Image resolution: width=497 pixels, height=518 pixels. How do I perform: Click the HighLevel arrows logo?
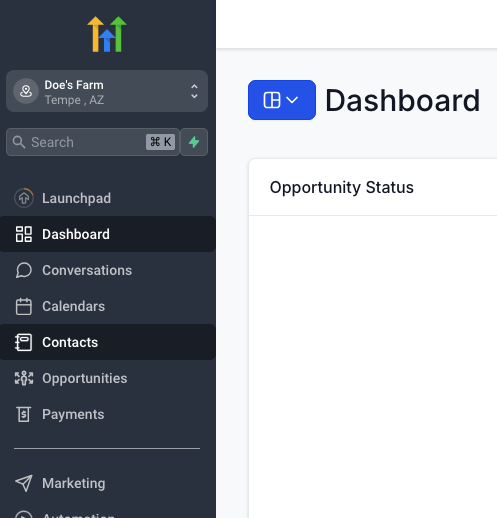click(107, 34)
